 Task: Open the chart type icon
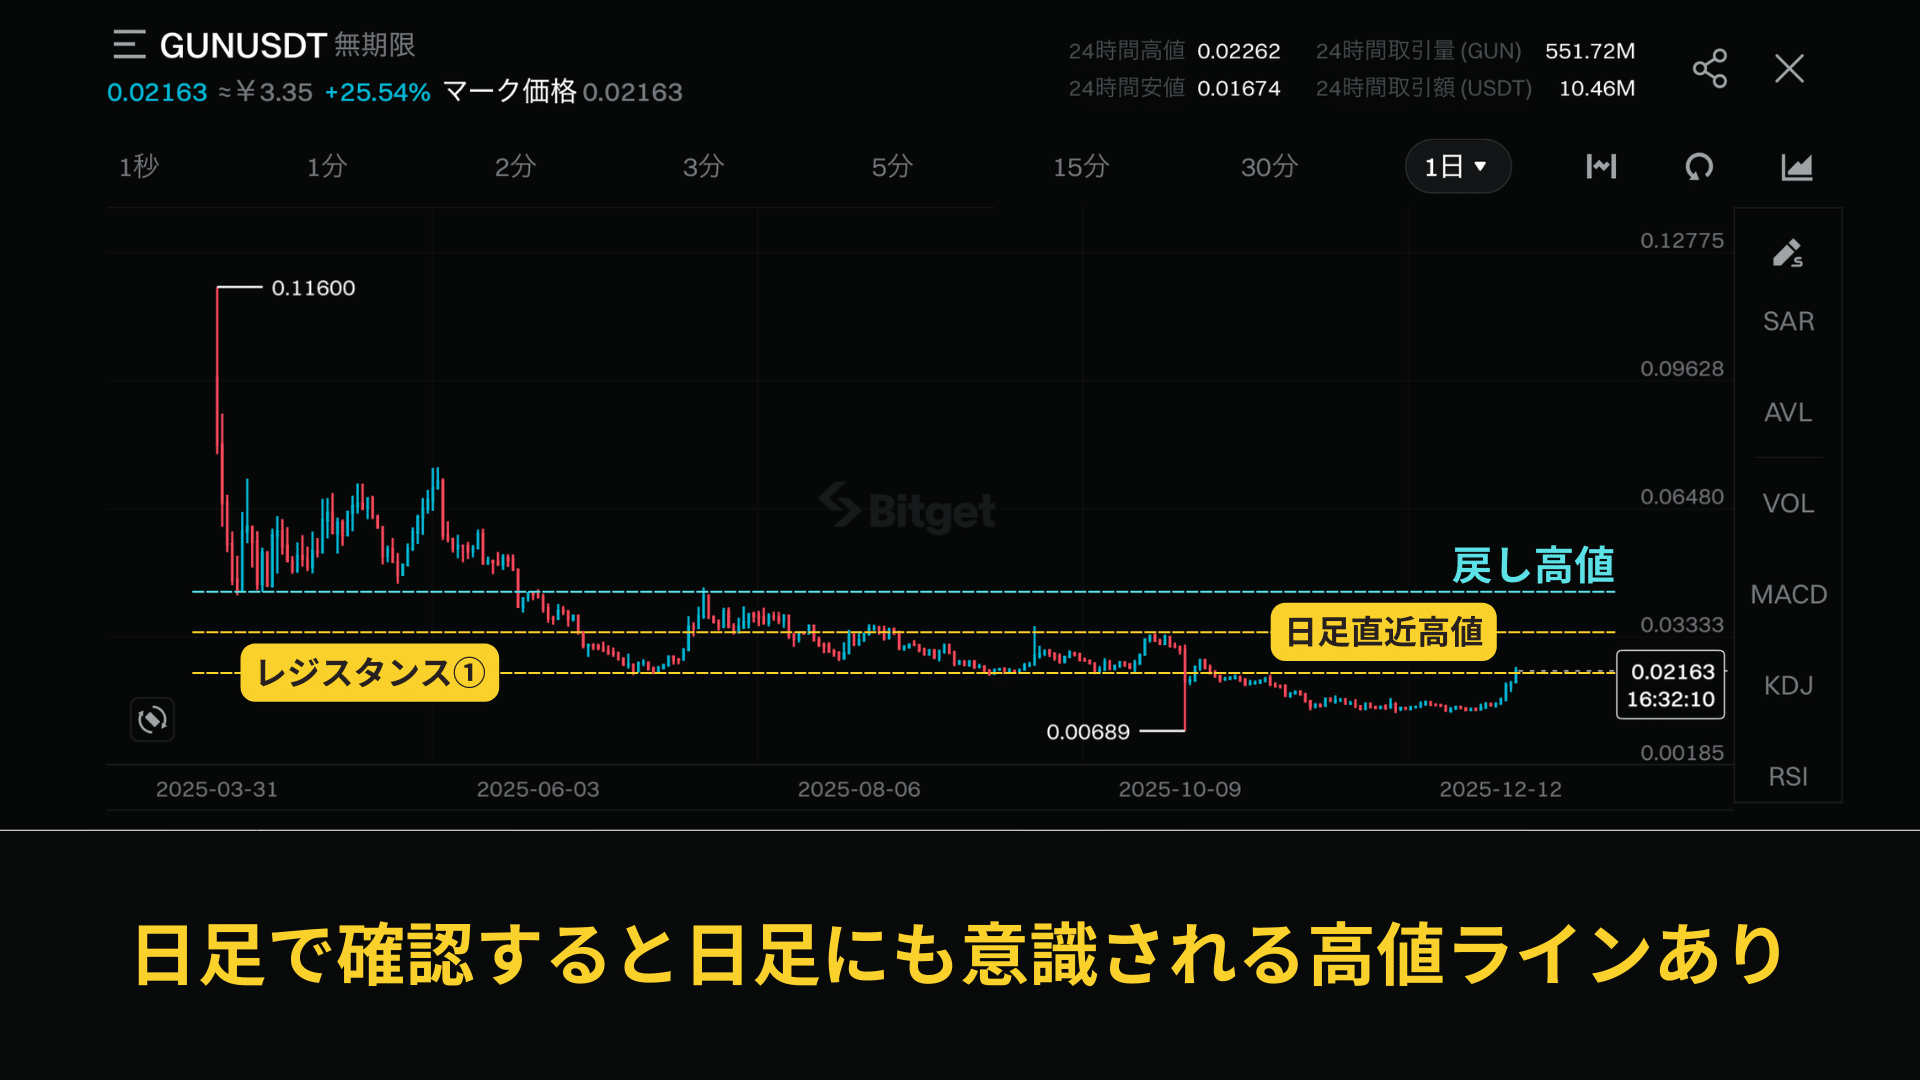click(1796, 167)
